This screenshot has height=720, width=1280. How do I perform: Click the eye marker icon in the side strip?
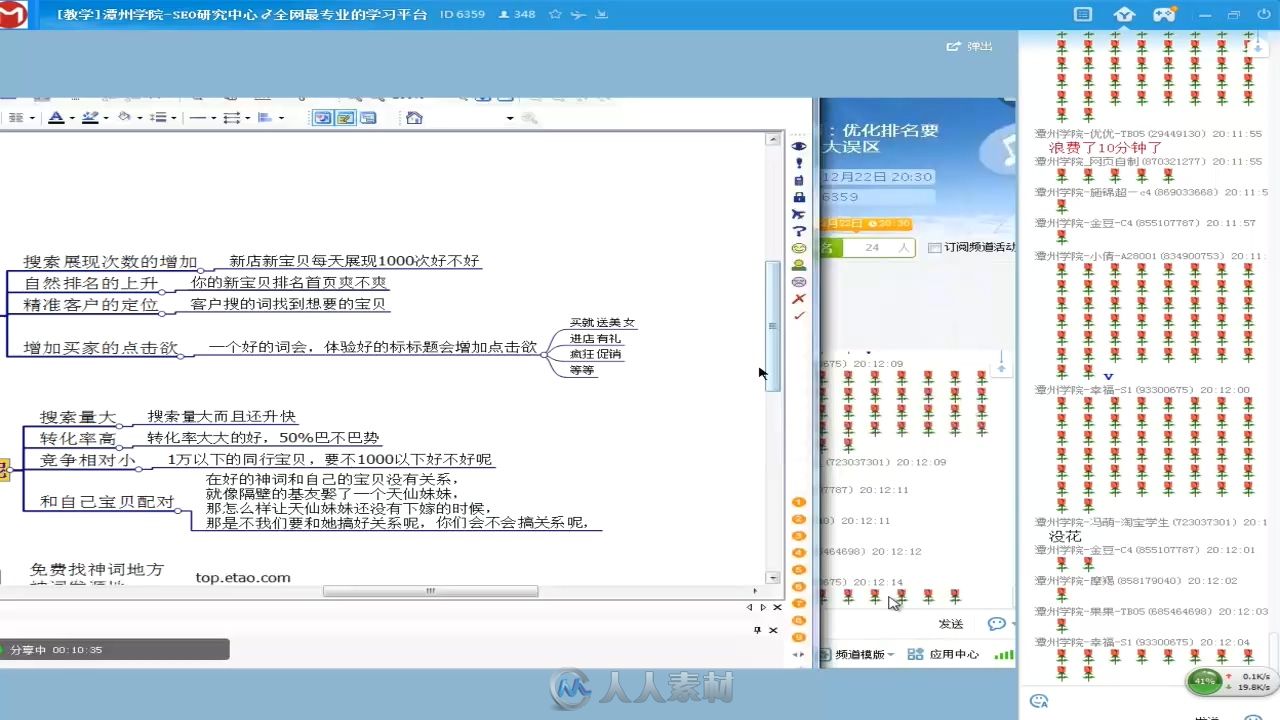pyautogui.click(x=799, y=146)
